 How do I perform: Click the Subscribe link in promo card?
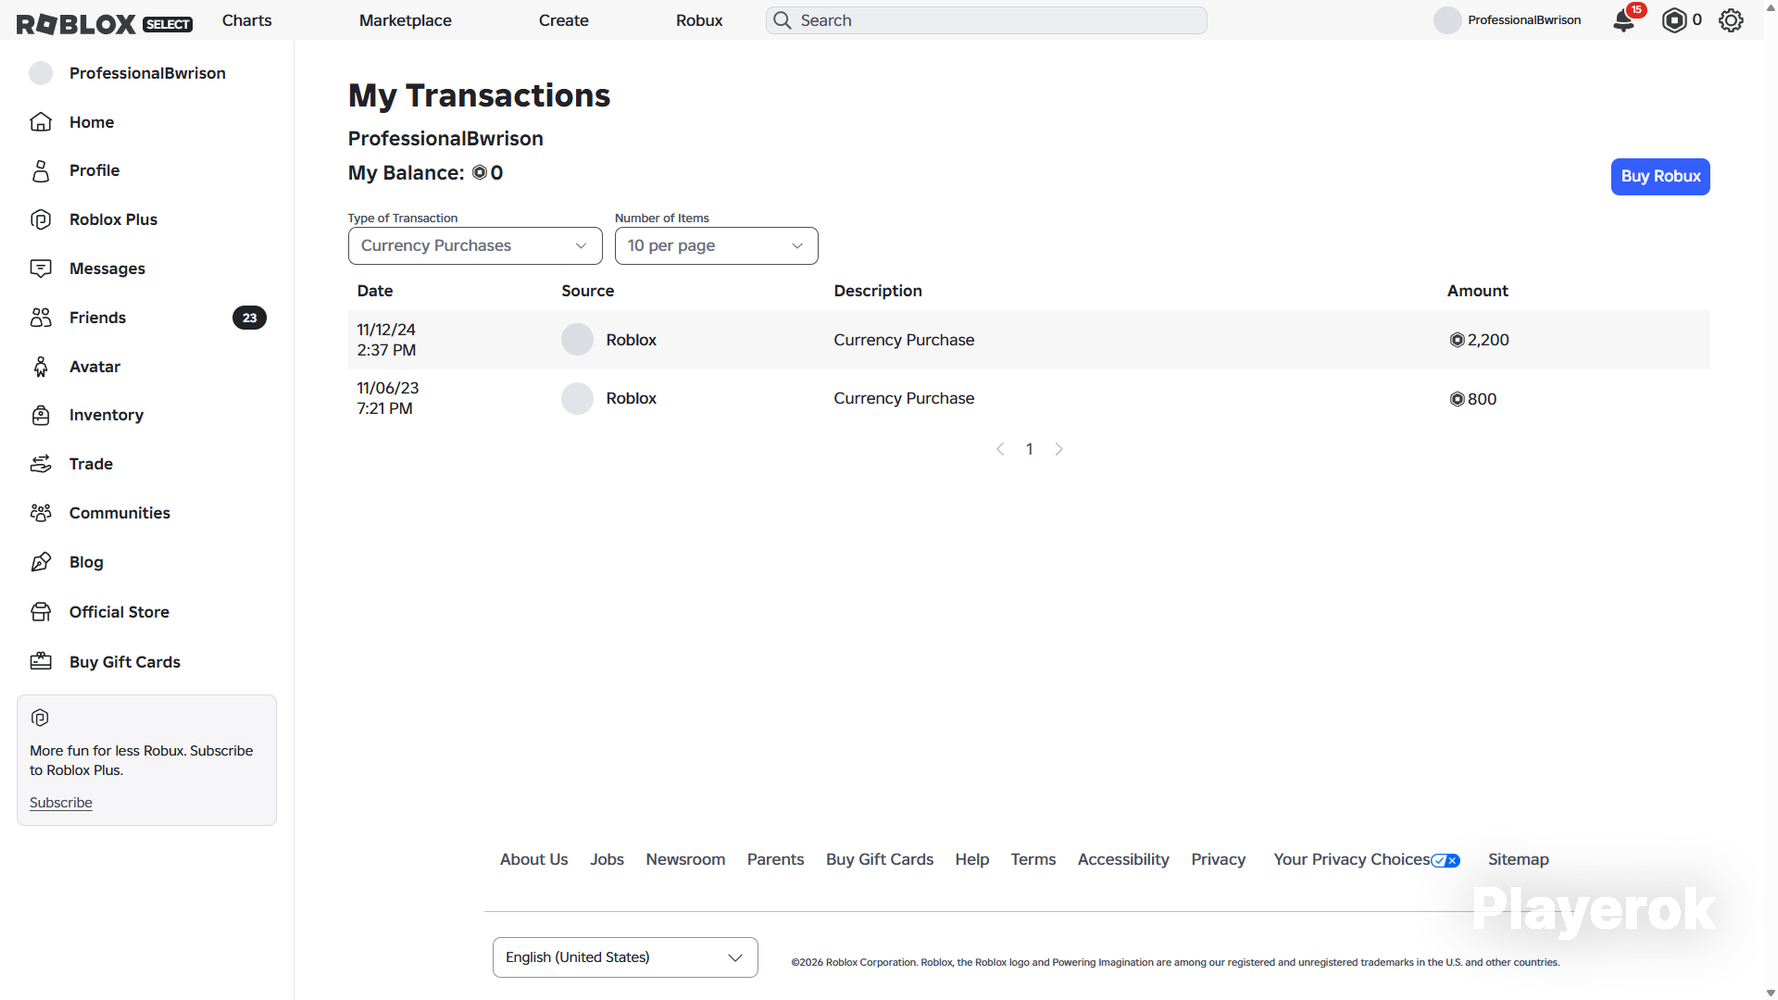[x=61, y=803]
